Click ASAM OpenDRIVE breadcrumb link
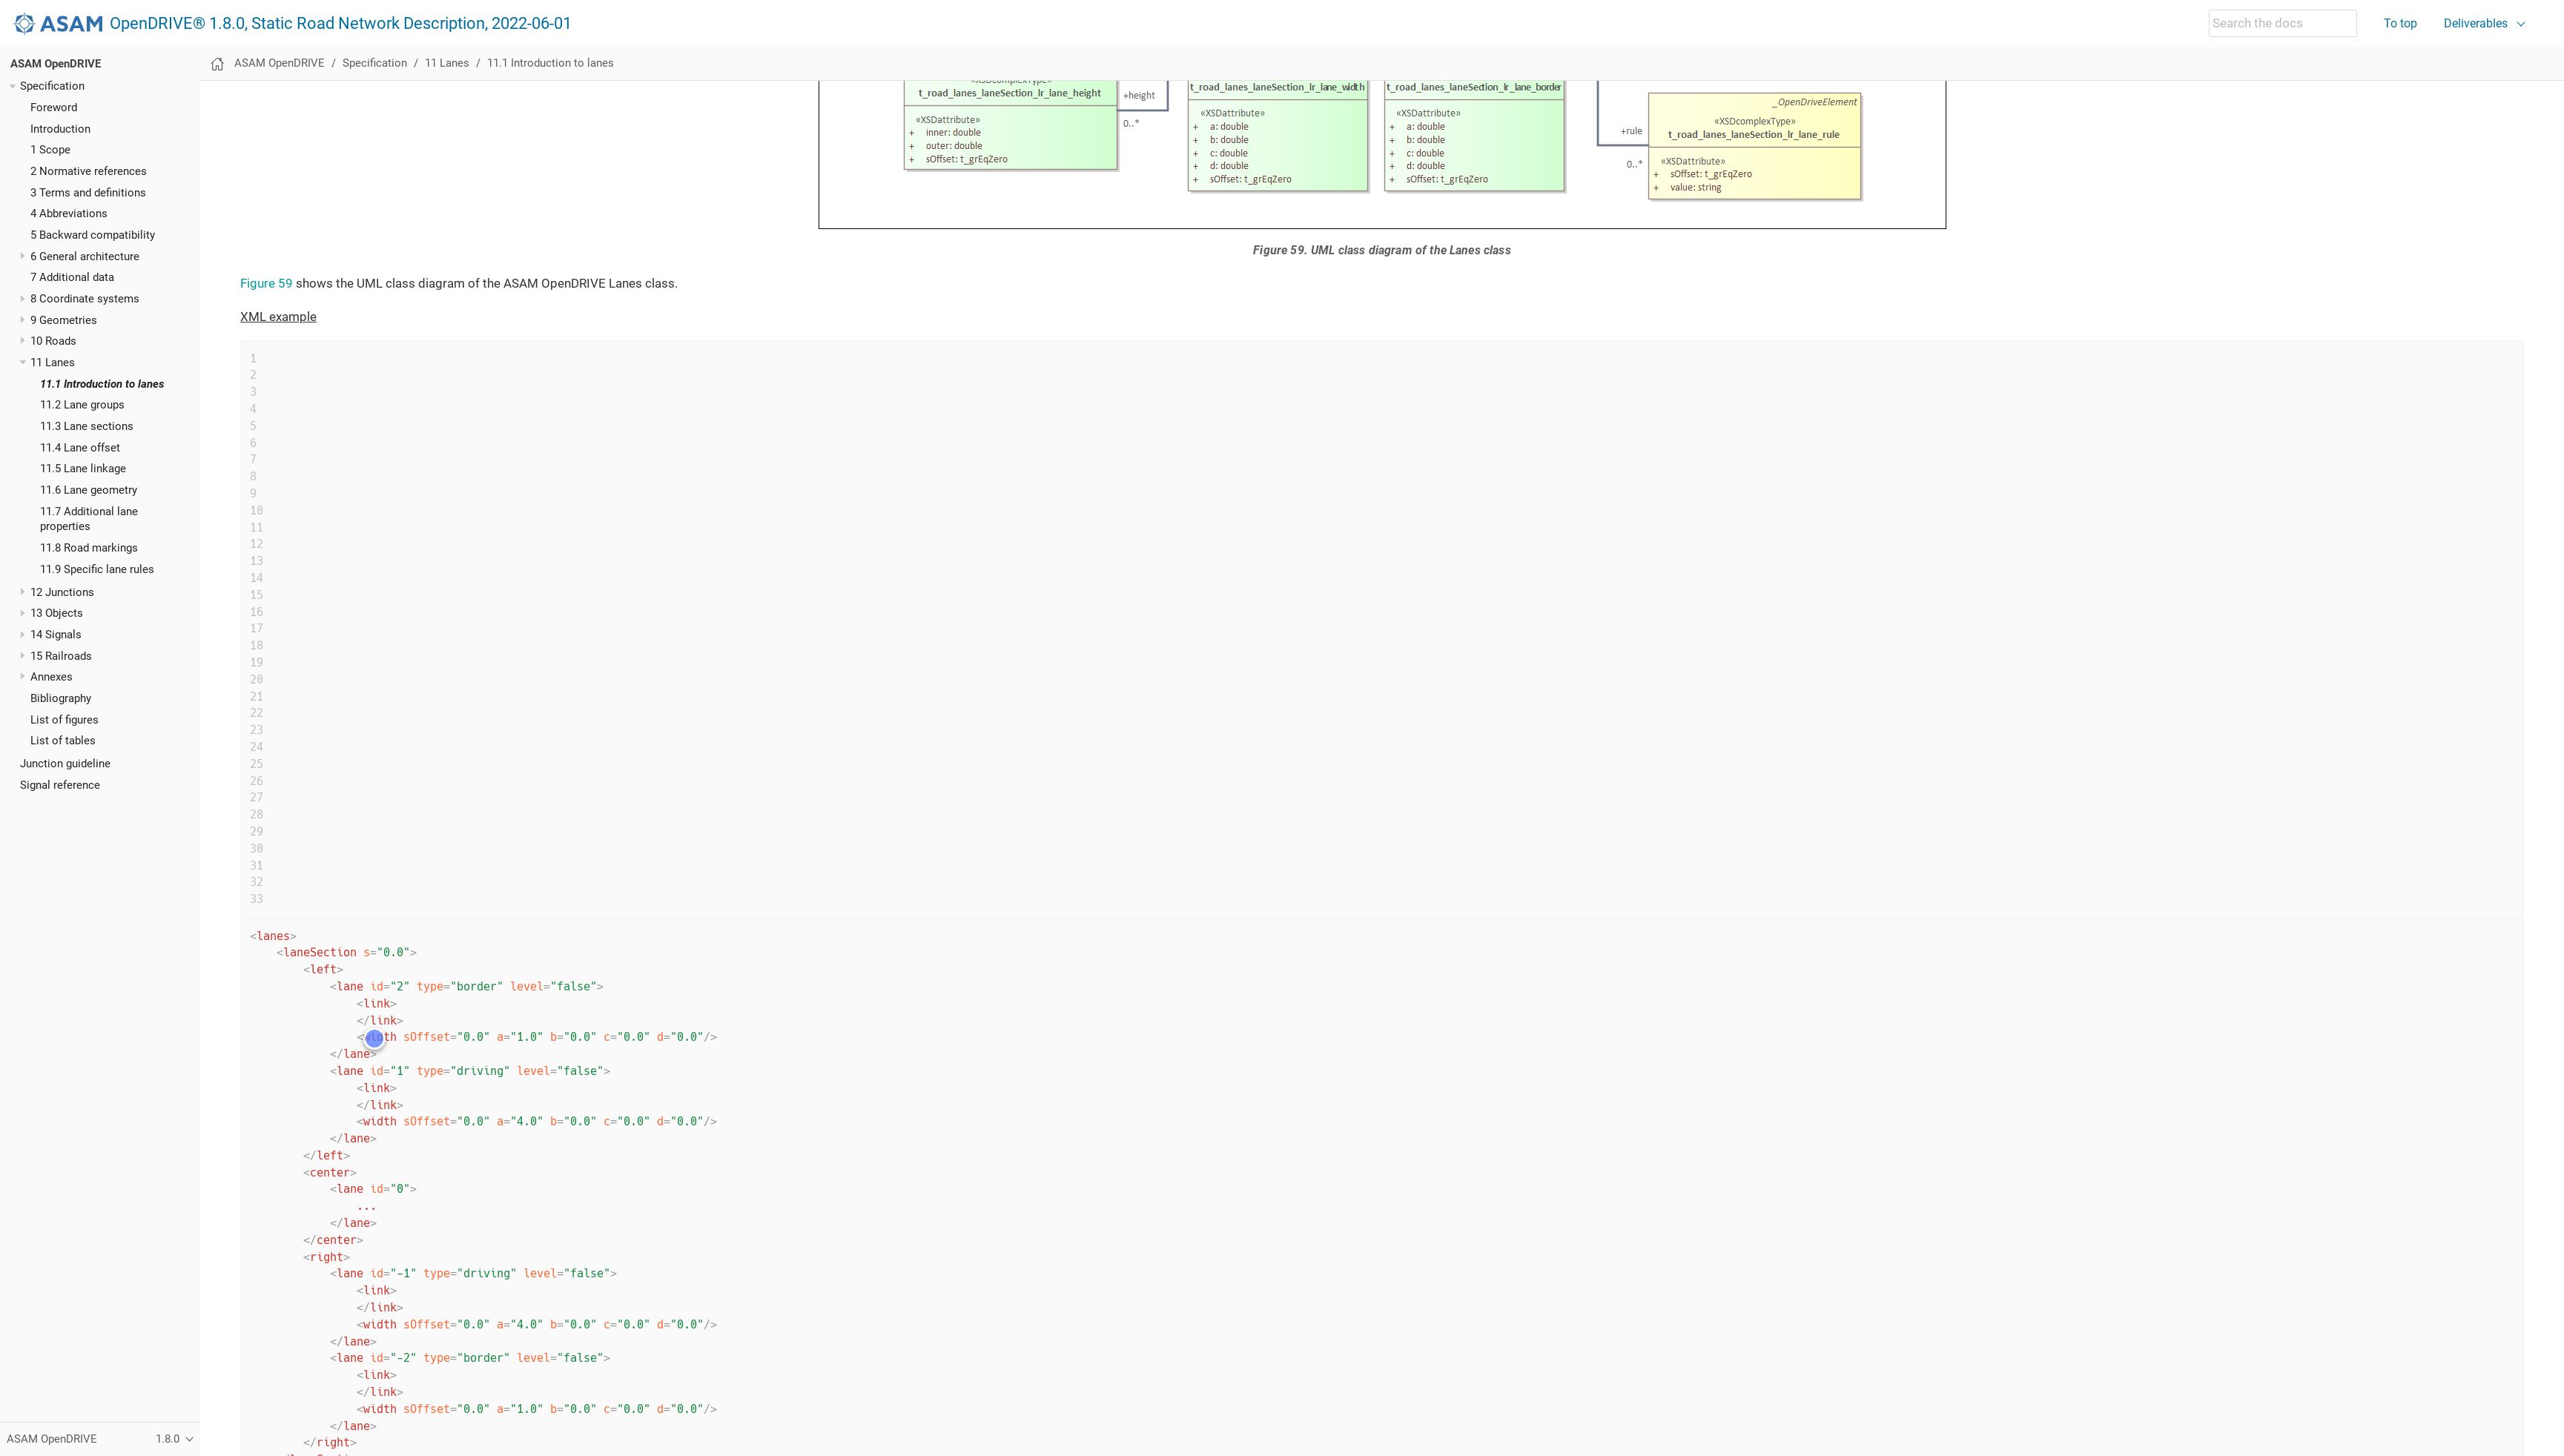 pos(279,63)
